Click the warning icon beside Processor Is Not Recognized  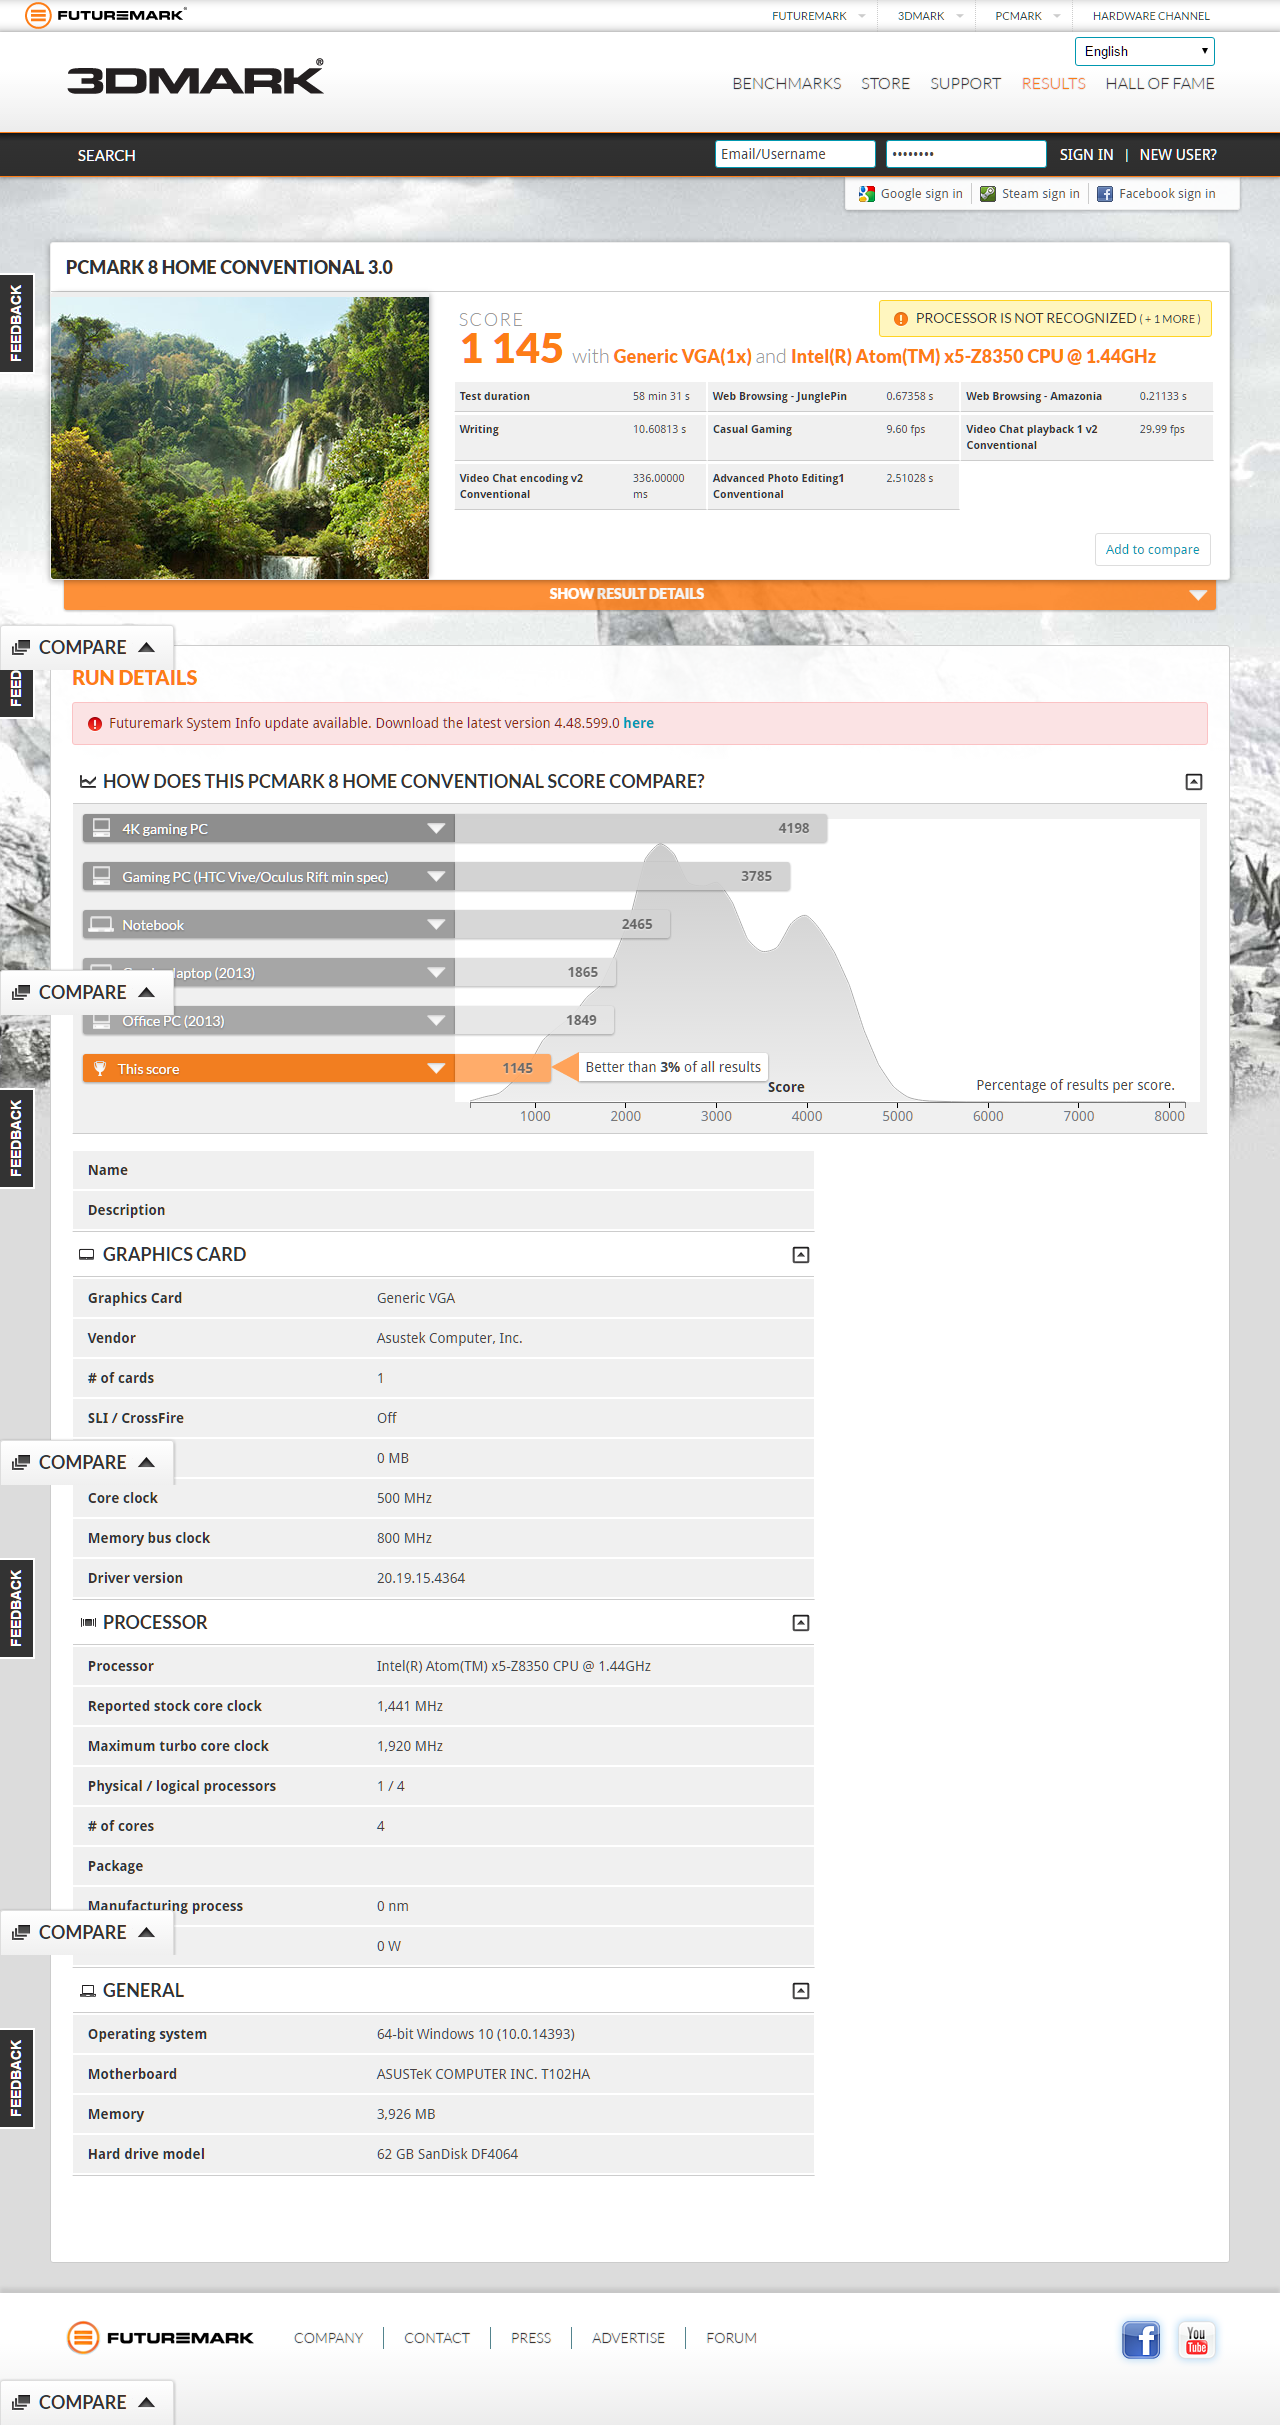[x=900, y=319]
